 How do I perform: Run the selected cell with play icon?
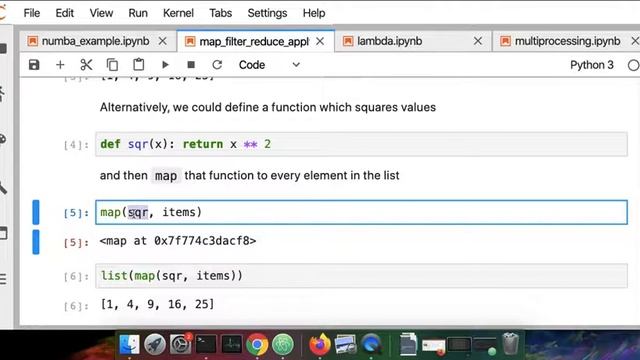coord(165,65)
